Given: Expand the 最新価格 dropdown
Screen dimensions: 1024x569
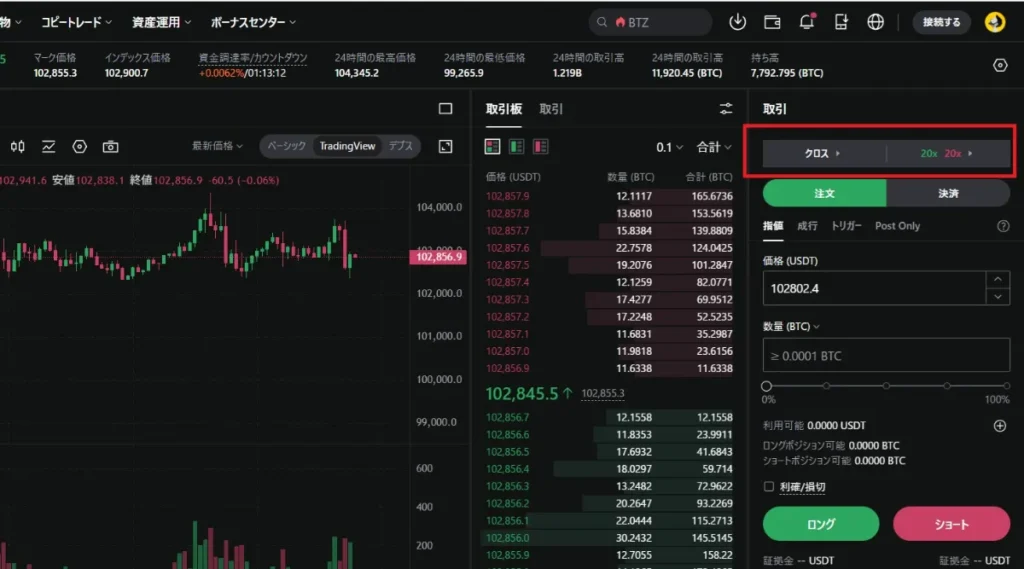Looking at the screenshot, I should pos(218,146).
